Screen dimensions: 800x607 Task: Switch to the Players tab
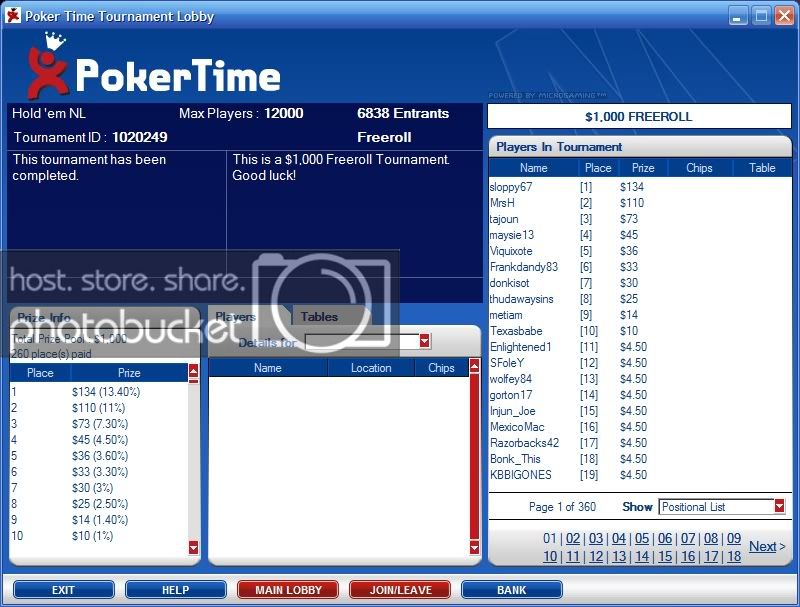coord(235,317)
